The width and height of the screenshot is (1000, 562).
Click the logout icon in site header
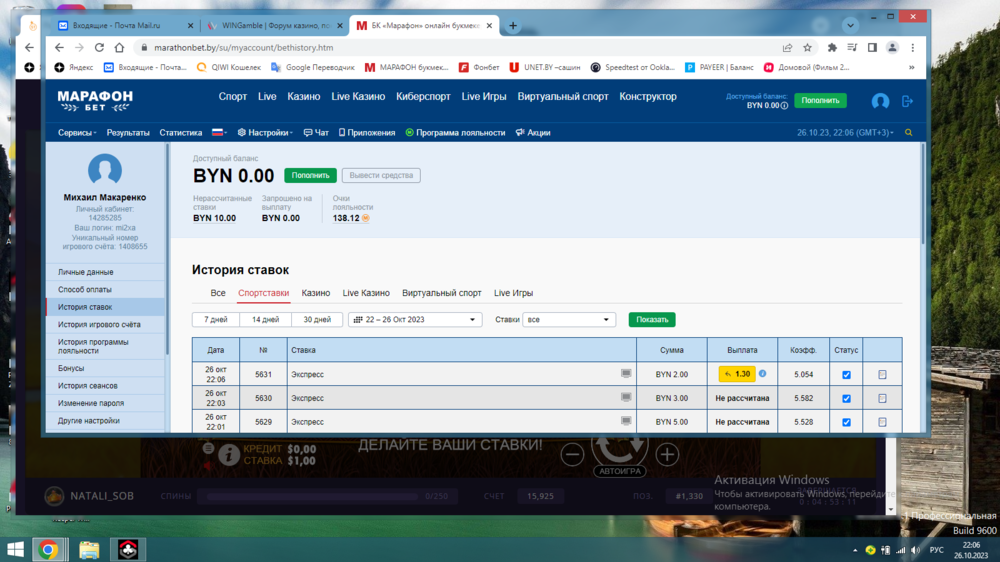point(907,101)
